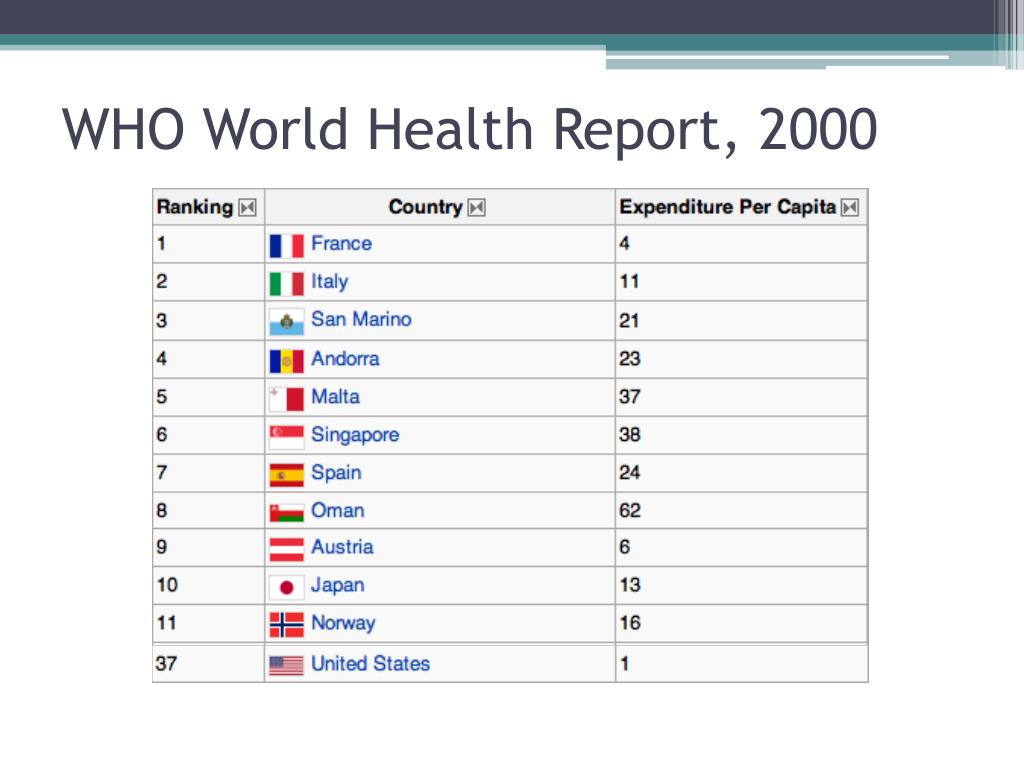
Task: Select expenditure value 13 in Japan row
Action: [x=630, y=584]
